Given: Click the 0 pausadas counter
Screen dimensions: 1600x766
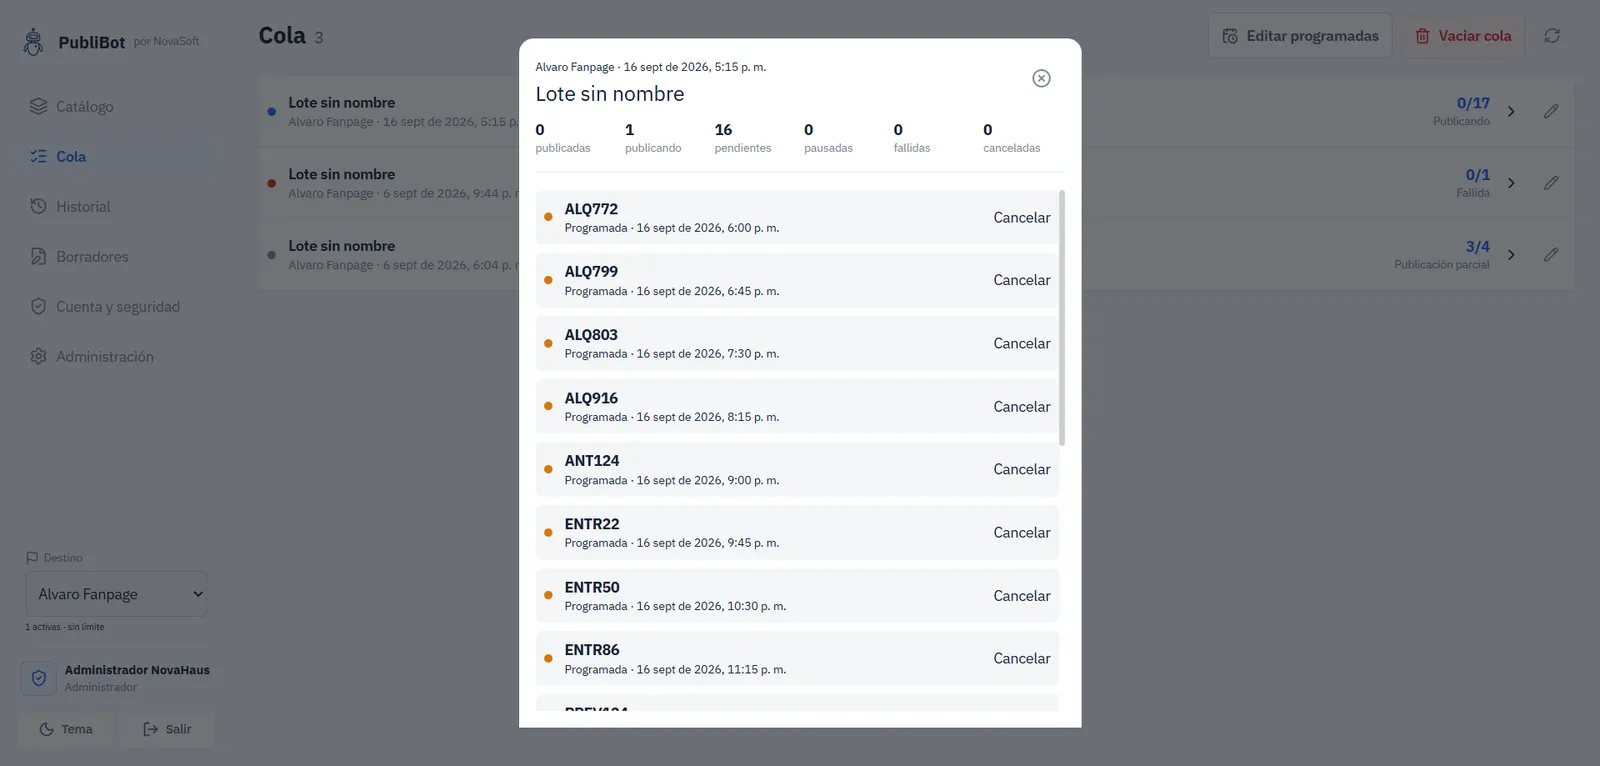Looking at the screenshot, I should pyautogui.click(x=829, y=138).
